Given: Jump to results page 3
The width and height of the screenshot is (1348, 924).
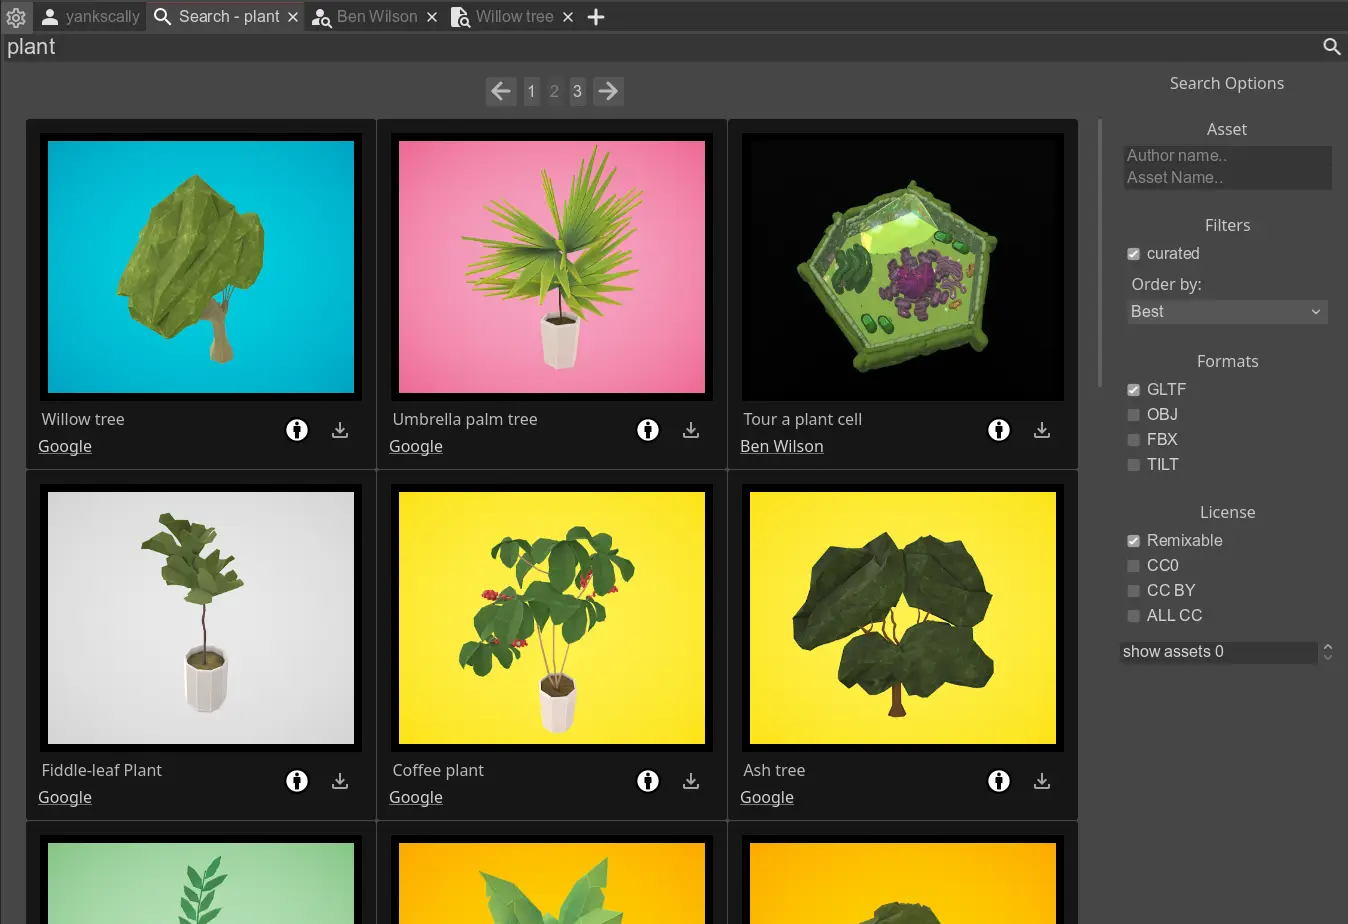Looking at the screenshot, I should click(x=577, y=91).
